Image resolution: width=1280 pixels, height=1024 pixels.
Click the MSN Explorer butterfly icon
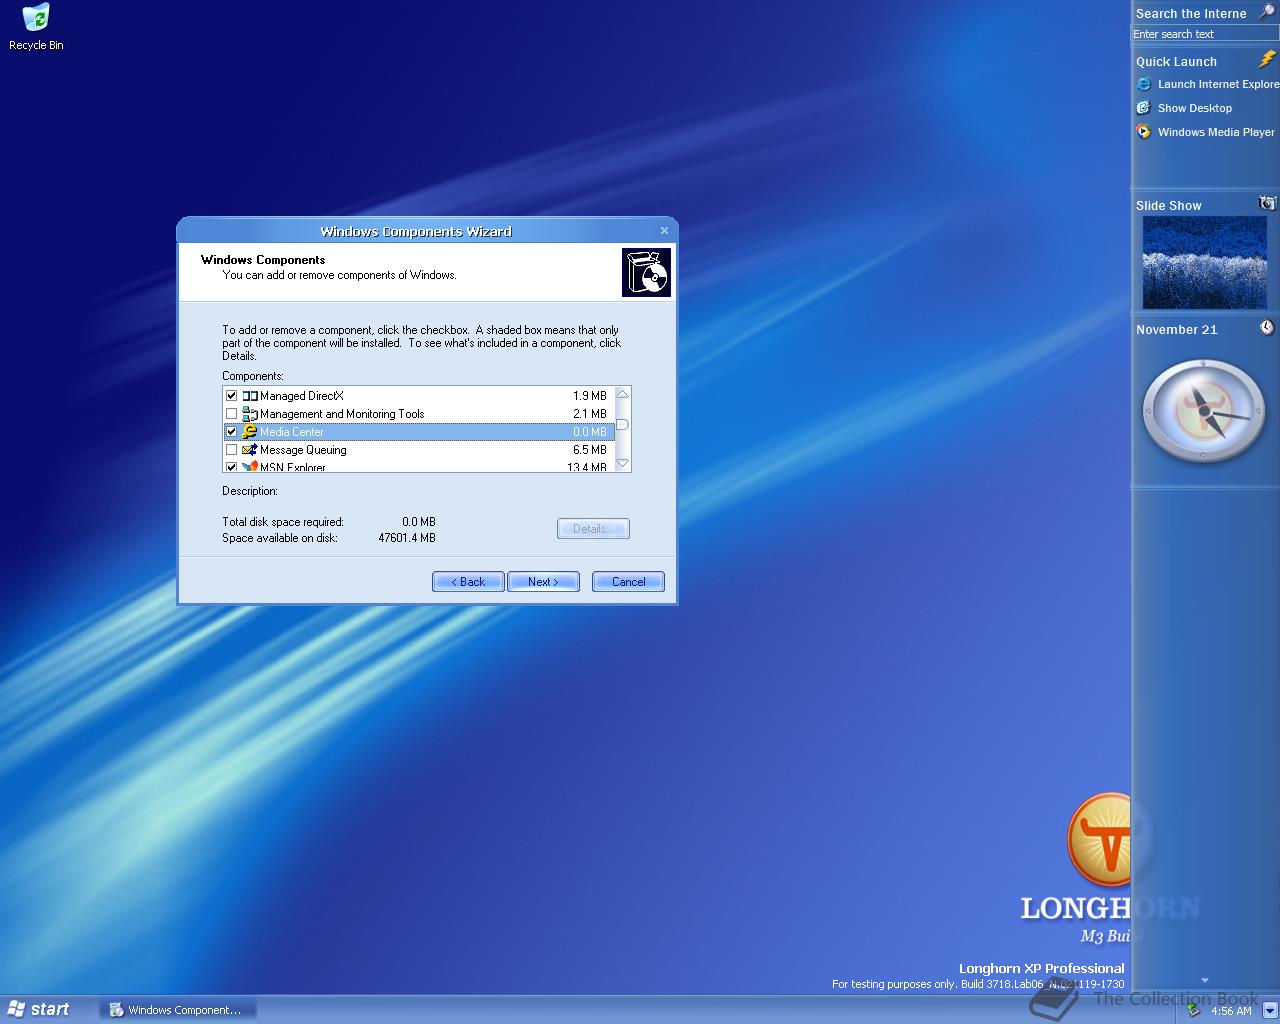coord(250,466)
